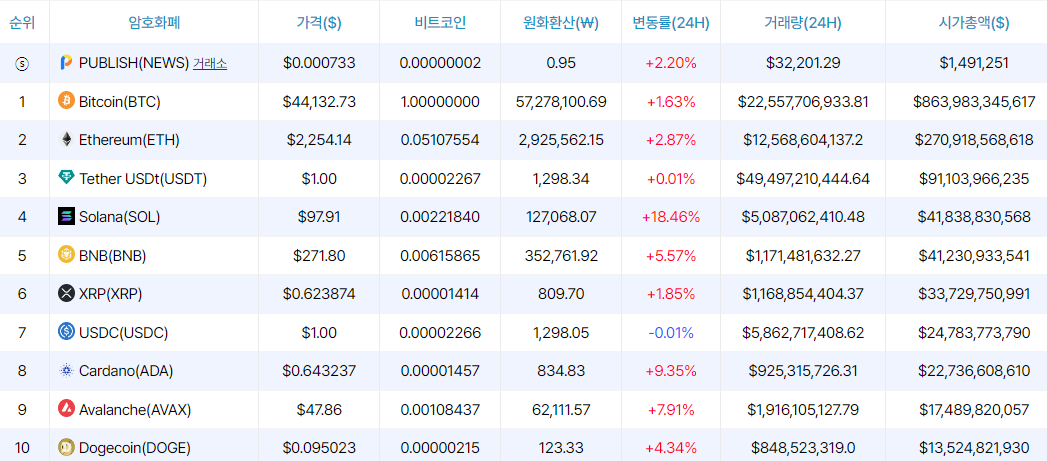Viewport: 1047px width, 461px height.
Task: Click the BNB yellow logo icon
Action: 66,255
